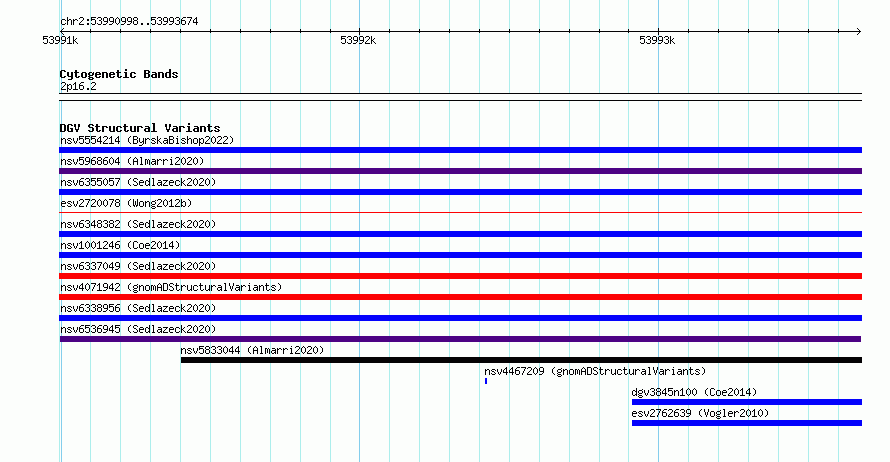890x462 pixels.
Task: Open the first Sedlazeck2020 entry nsv6355057
Action: (x=138, y=182)
